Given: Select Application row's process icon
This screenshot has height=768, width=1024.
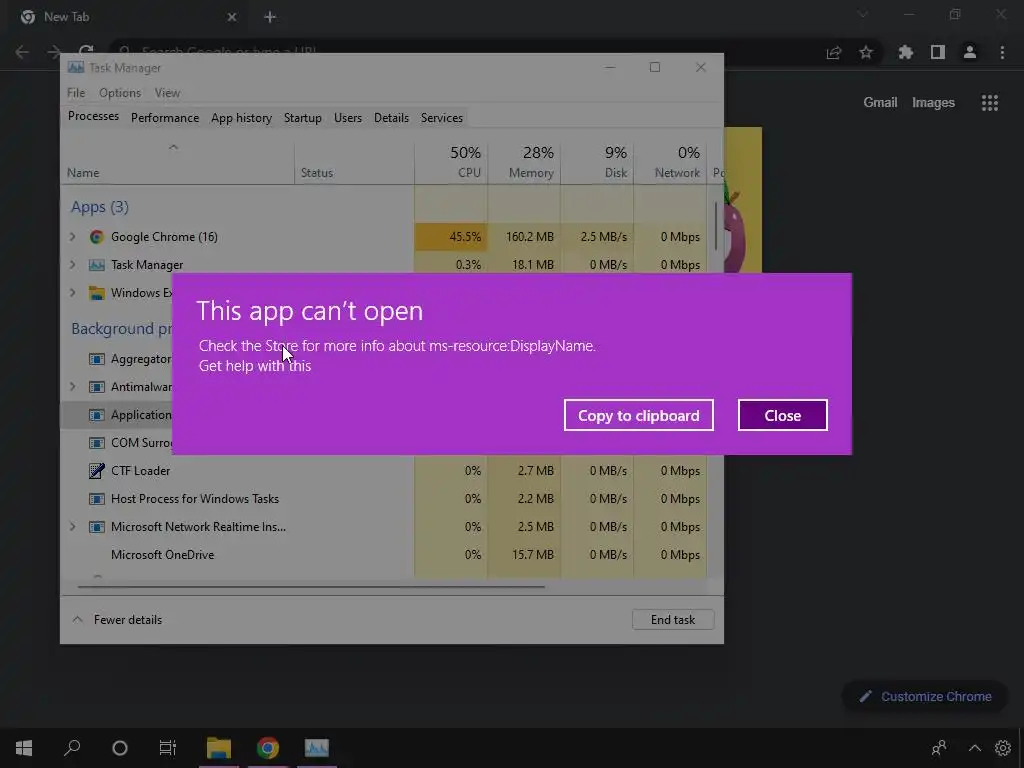Looking at the screenshot, I should [x=97, y=415].
